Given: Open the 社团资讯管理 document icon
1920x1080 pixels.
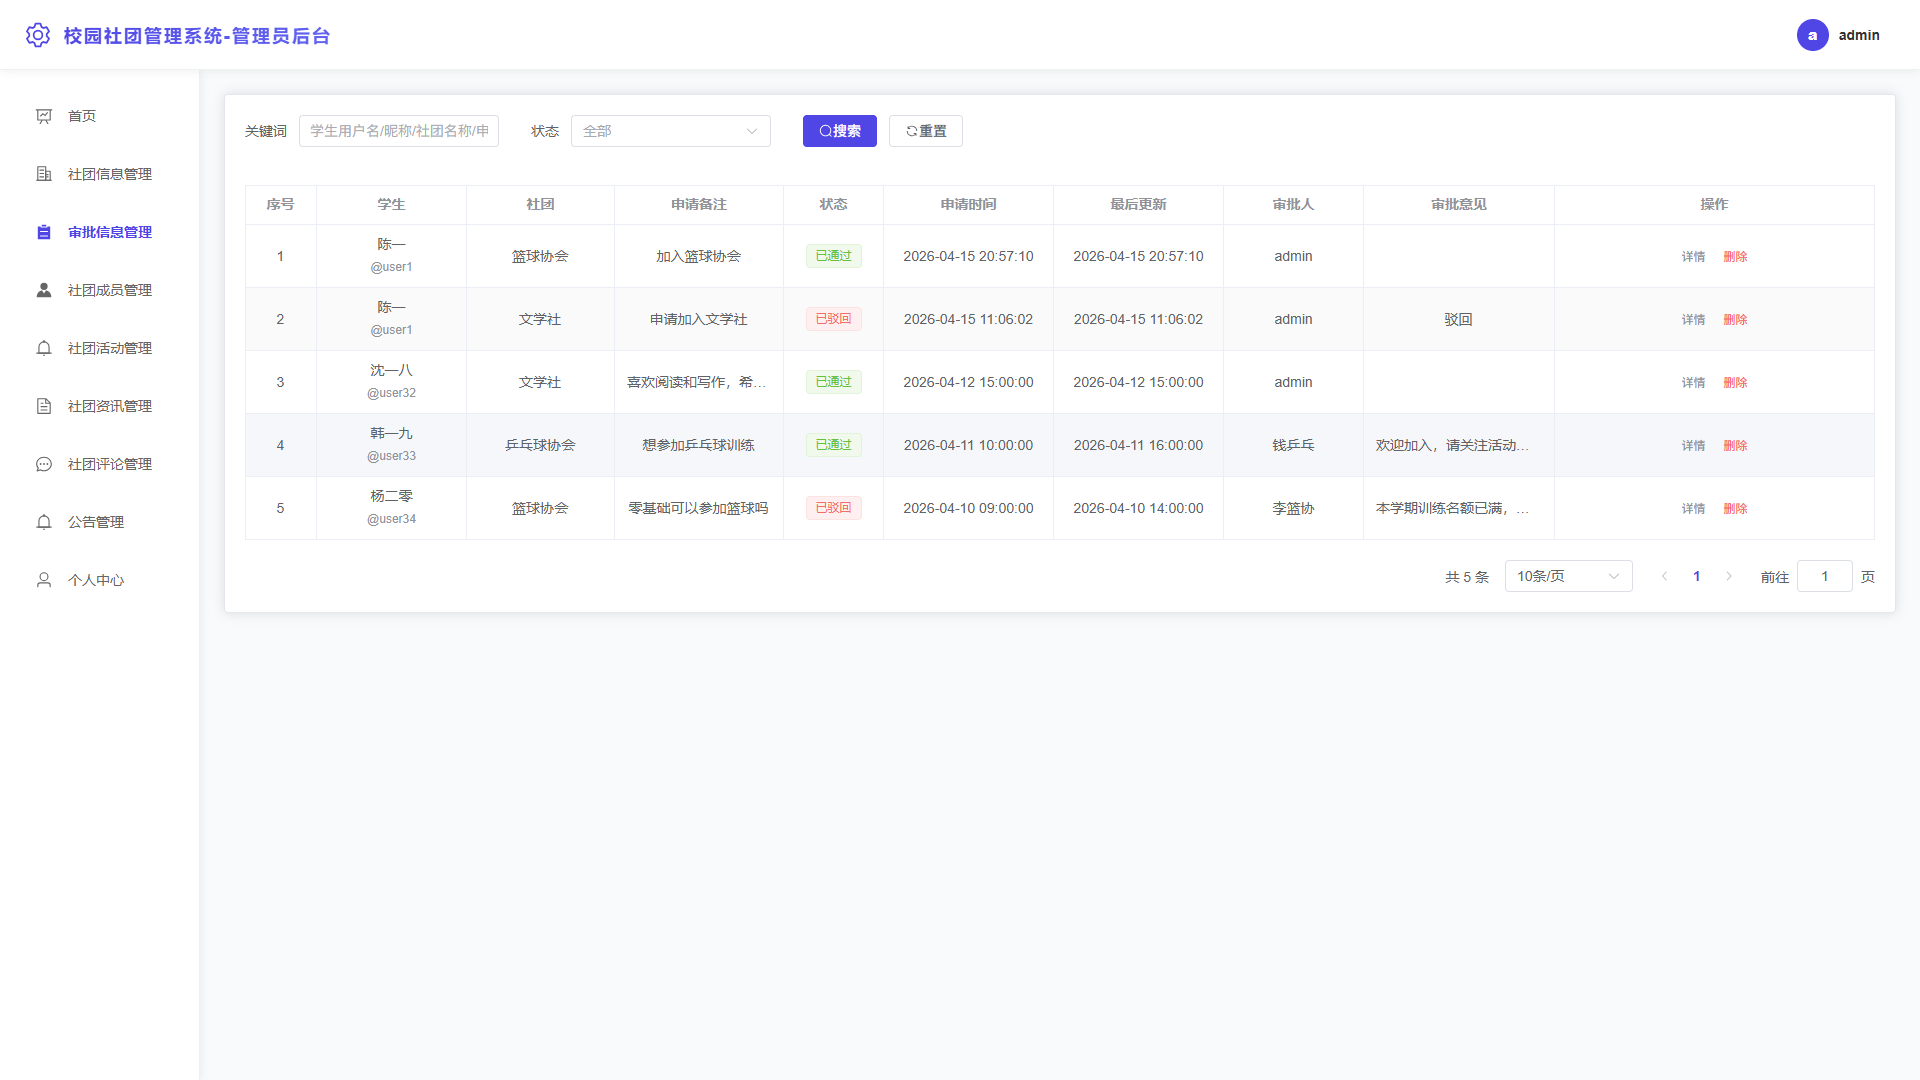Looking at the screenshot, I should pos(44,406).
